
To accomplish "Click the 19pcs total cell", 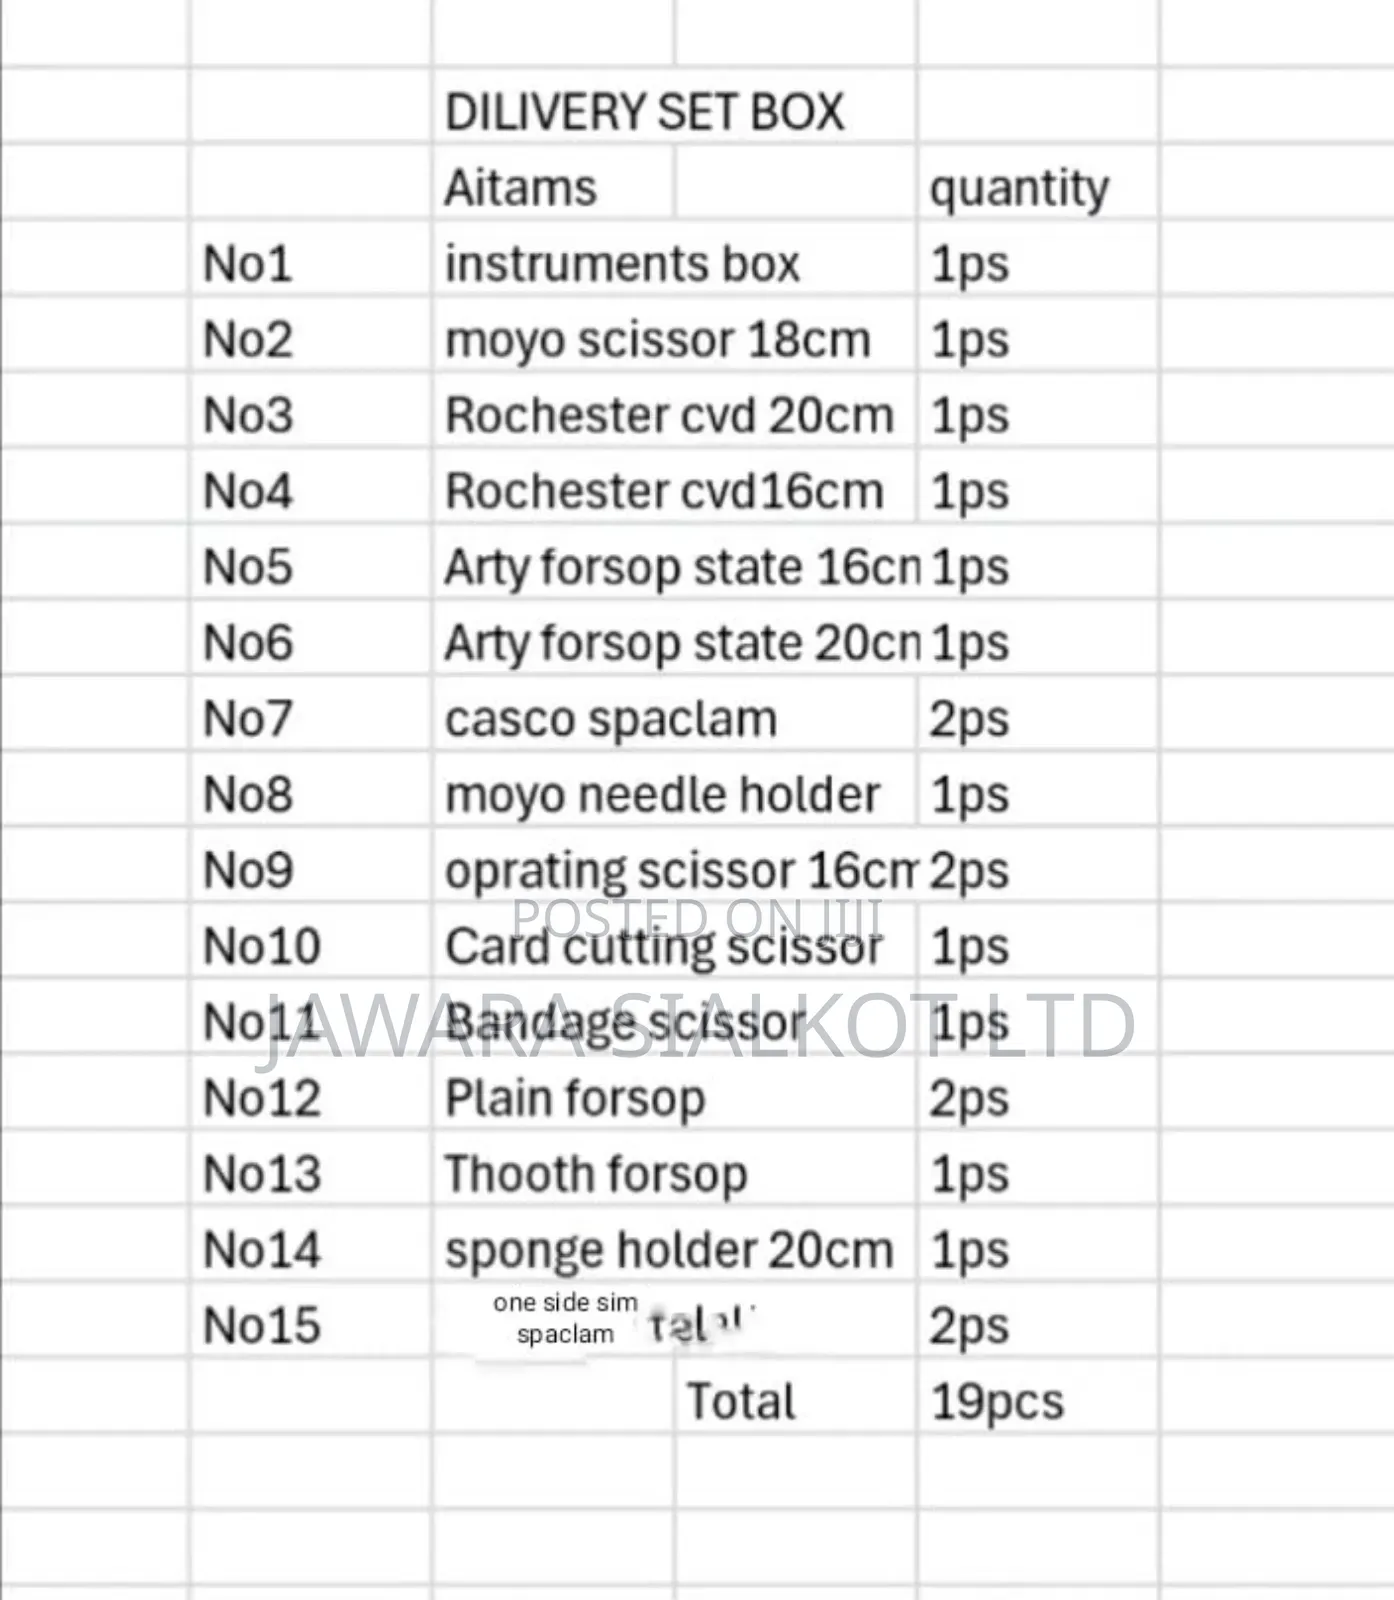I will coord(1037,1398).
